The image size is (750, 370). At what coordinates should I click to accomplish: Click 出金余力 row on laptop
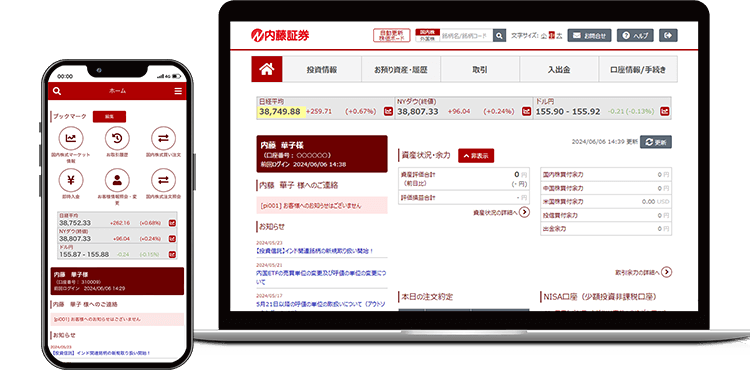click(x=606, y=229)
